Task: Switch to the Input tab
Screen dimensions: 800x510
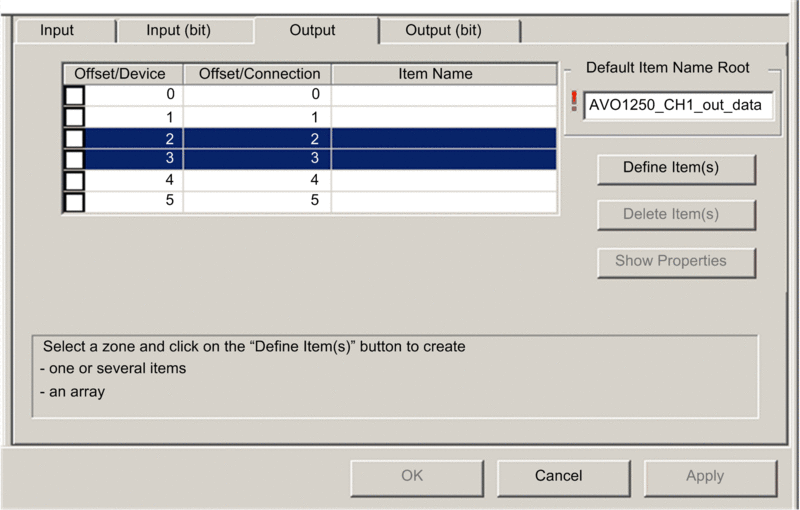Action: point(57,30)
